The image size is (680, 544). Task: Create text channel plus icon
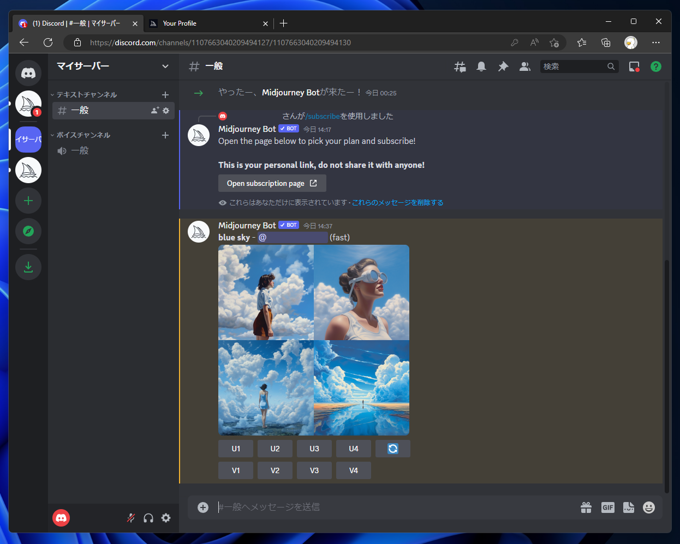[165, 95]
